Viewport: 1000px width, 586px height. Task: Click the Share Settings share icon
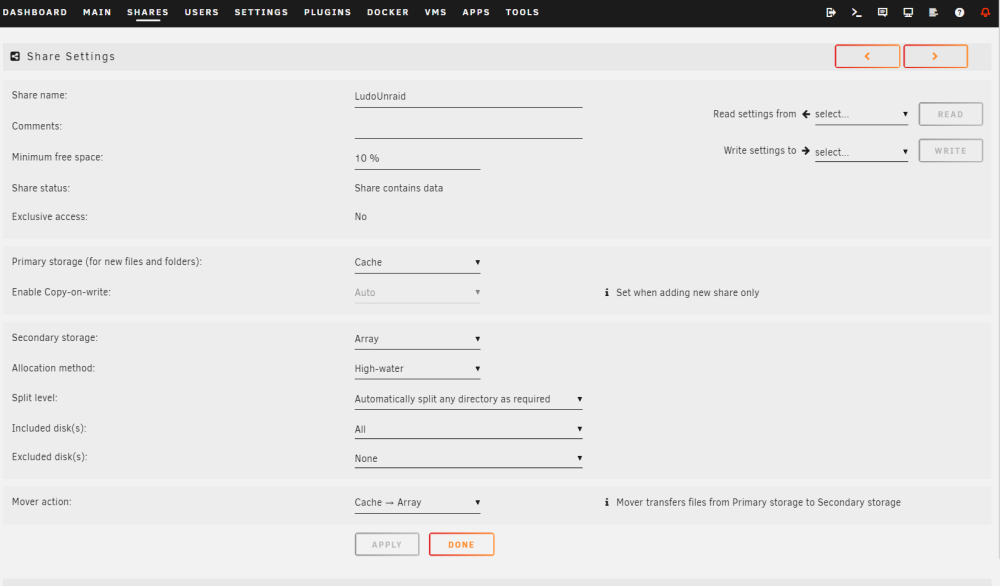pyautogui.click(x=15, y=56)
